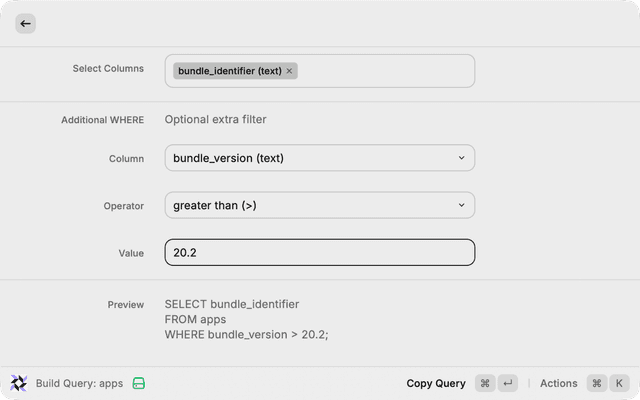The width and height of the screenshot is (640, 400).
Task: Click the green database icon beside apps
Action: 139,383
